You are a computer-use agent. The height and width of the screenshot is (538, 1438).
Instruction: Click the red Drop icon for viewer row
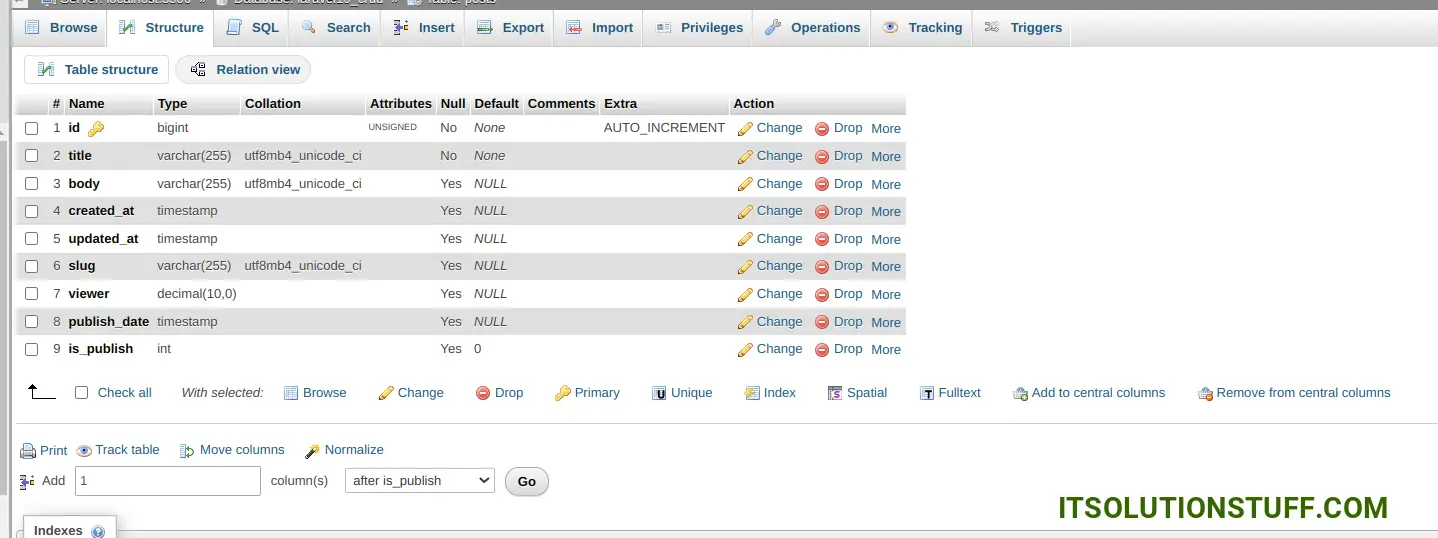(822, 295)
